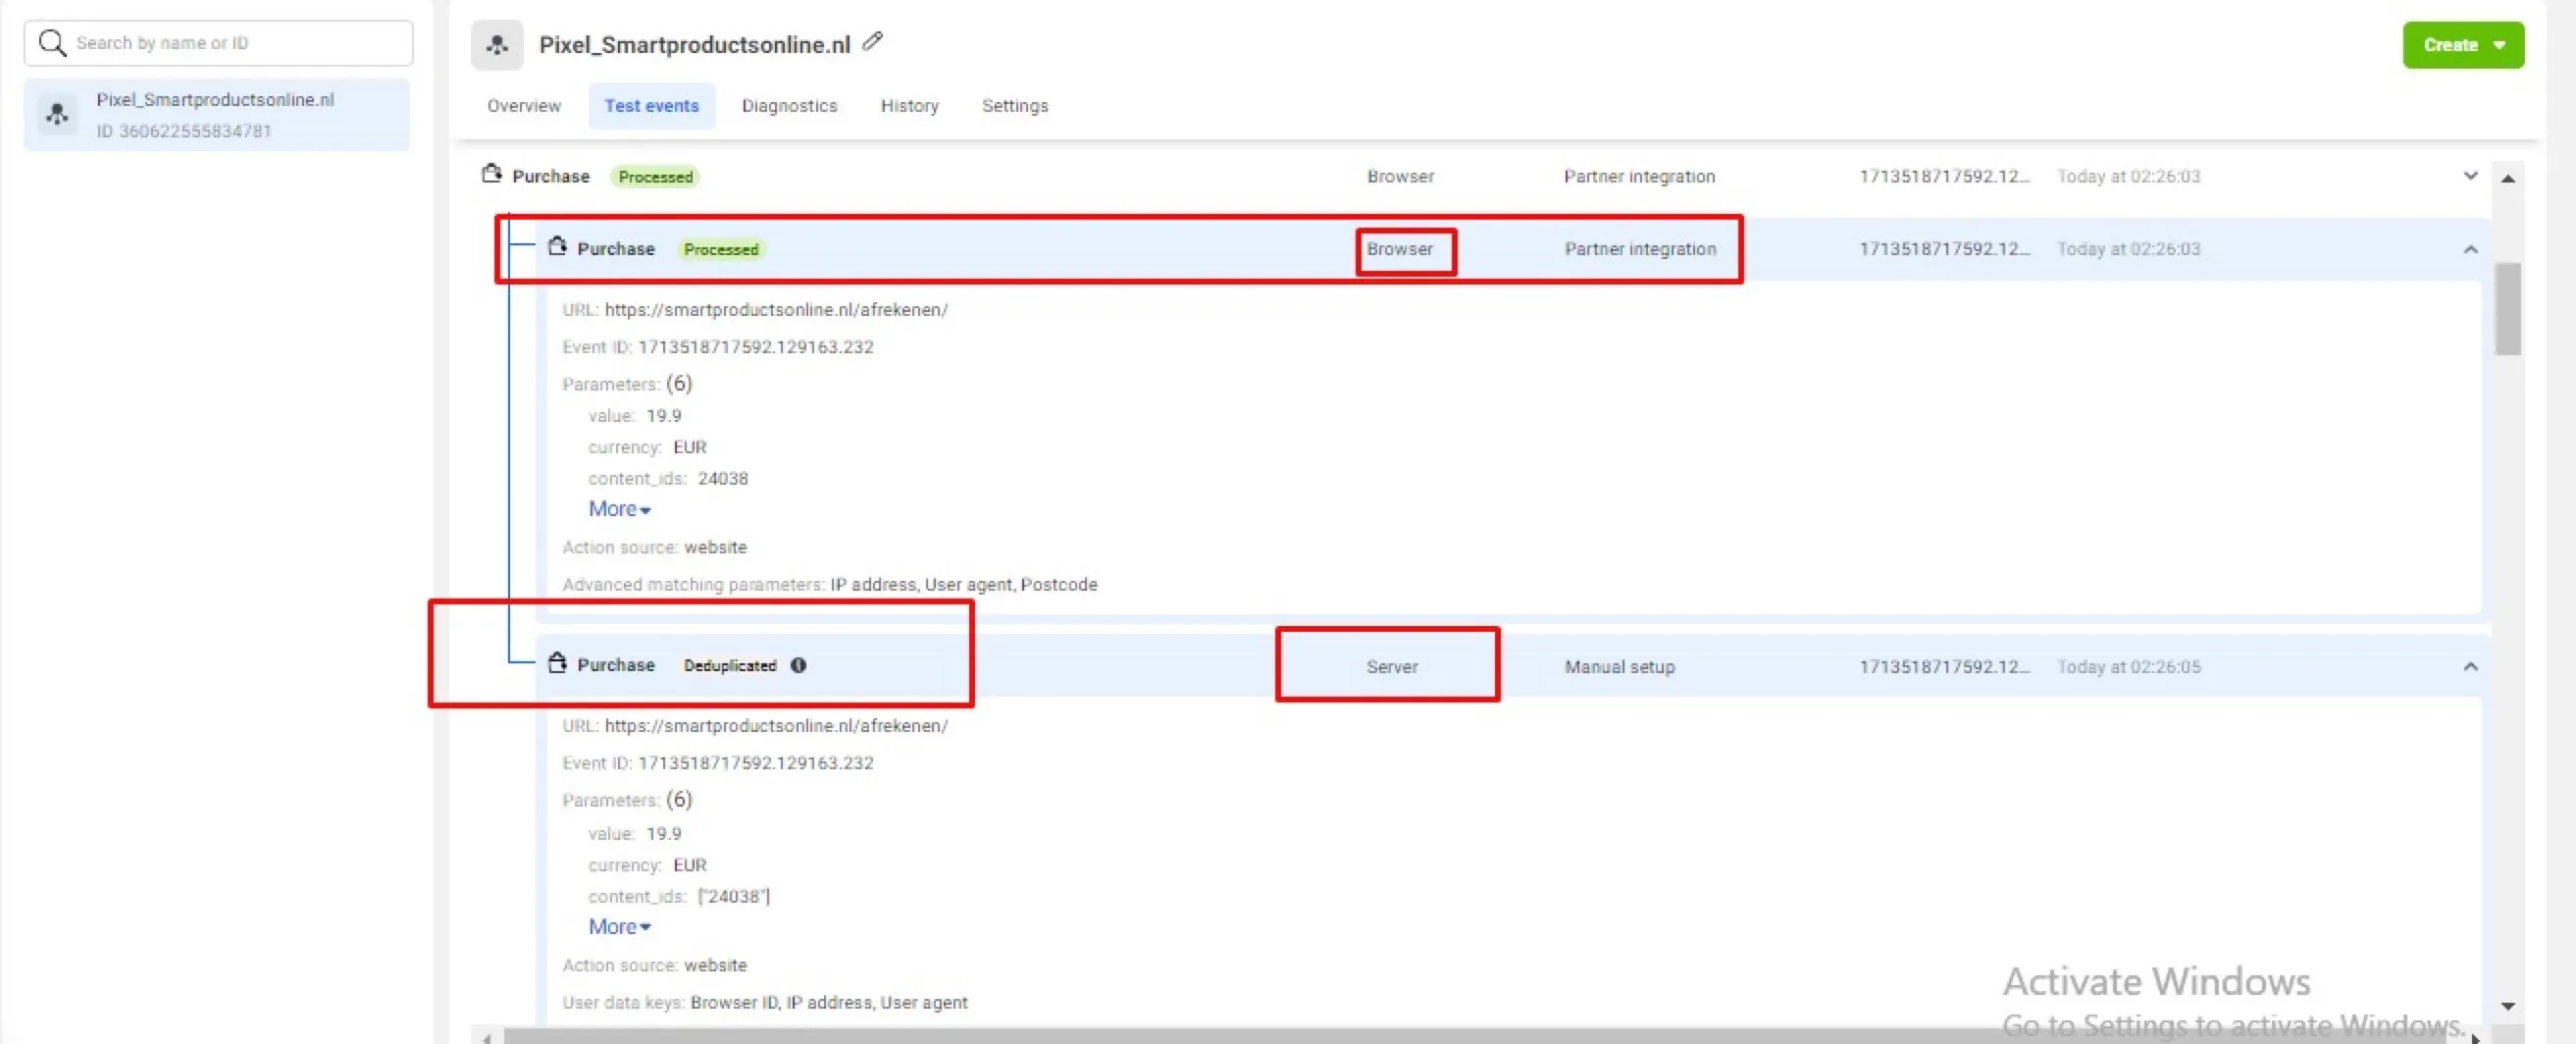Click the bag icon of the Deduplicated Purchase
Viewport: 2576px width, 1044px height.
[x=557, y=662]
